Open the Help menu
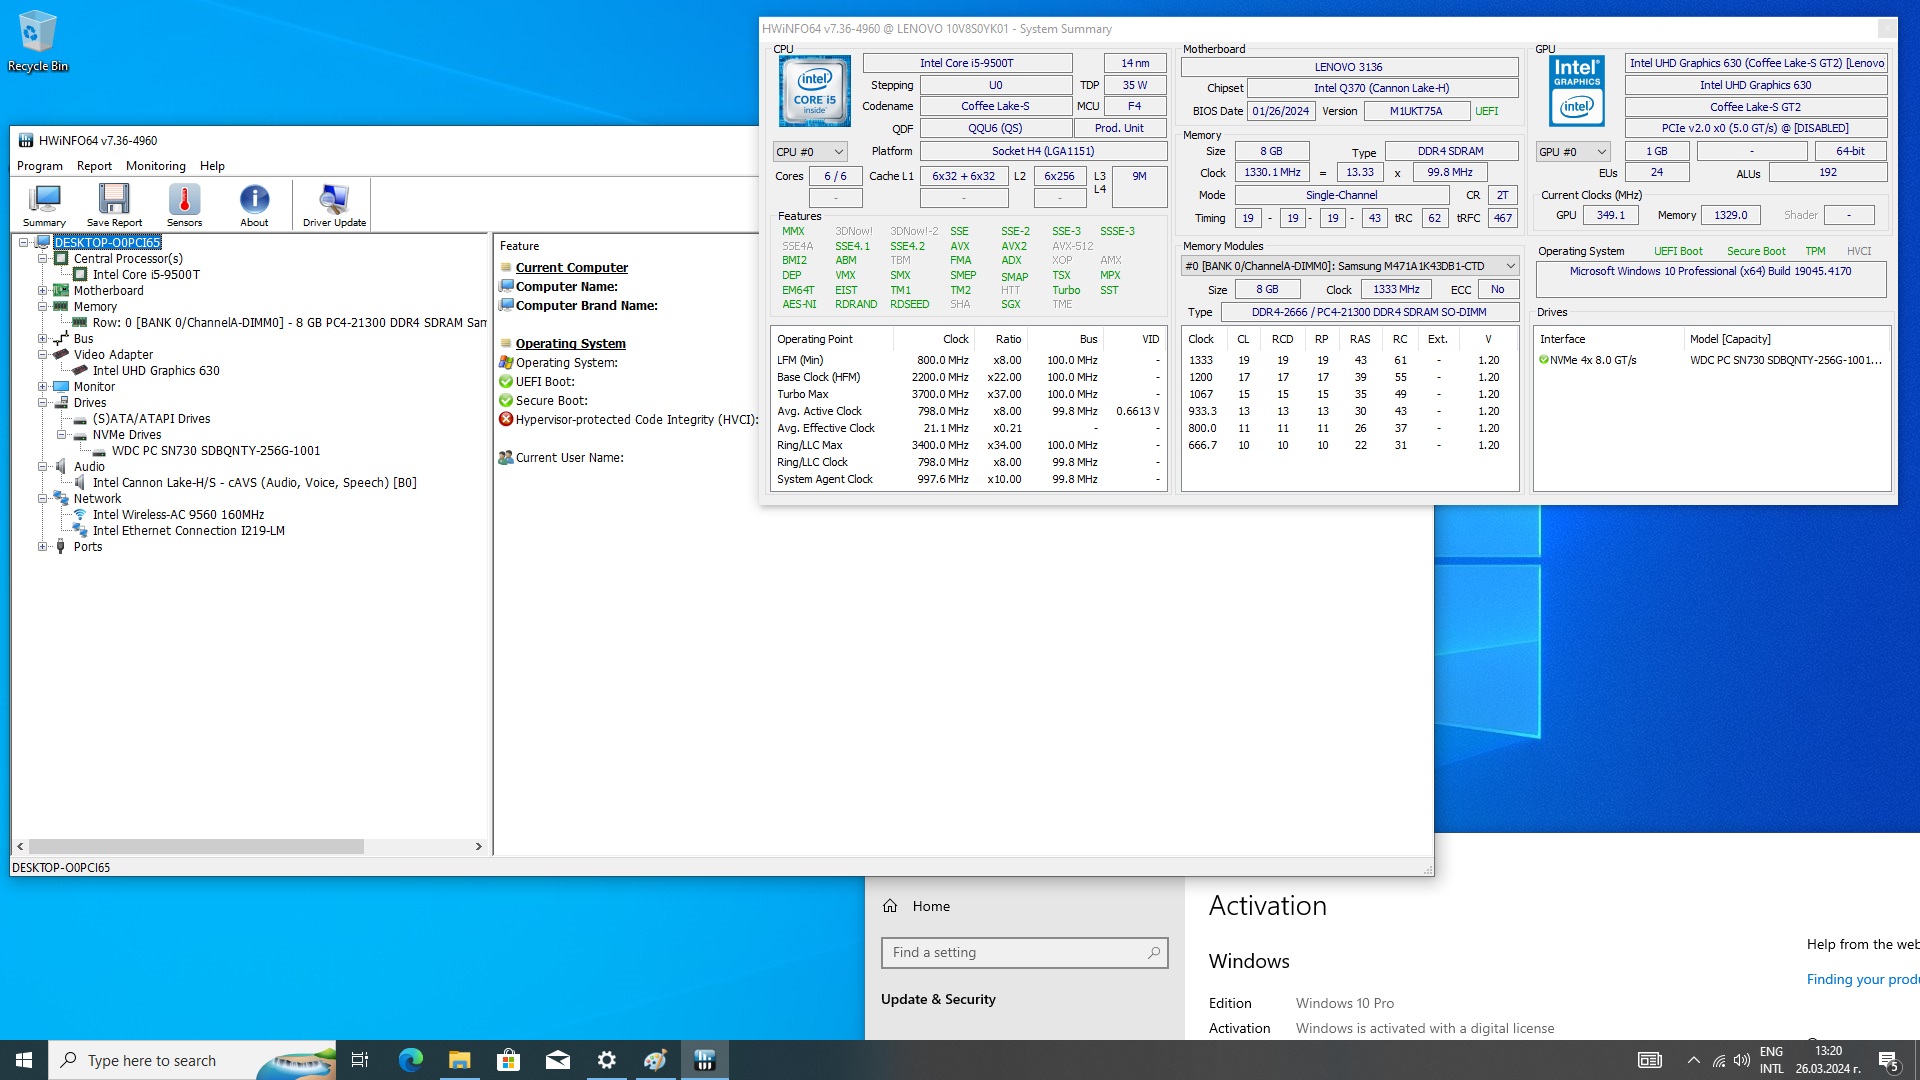 (x=212, y=166)
